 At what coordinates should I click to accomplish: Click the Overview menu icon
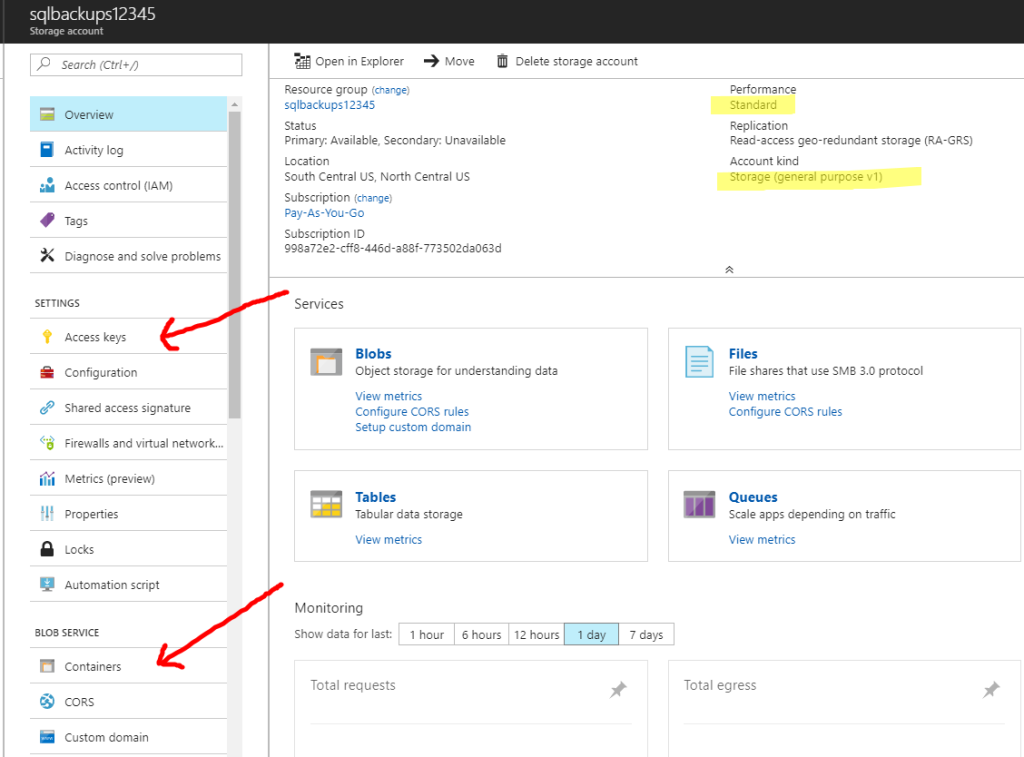tap(47, 114)
